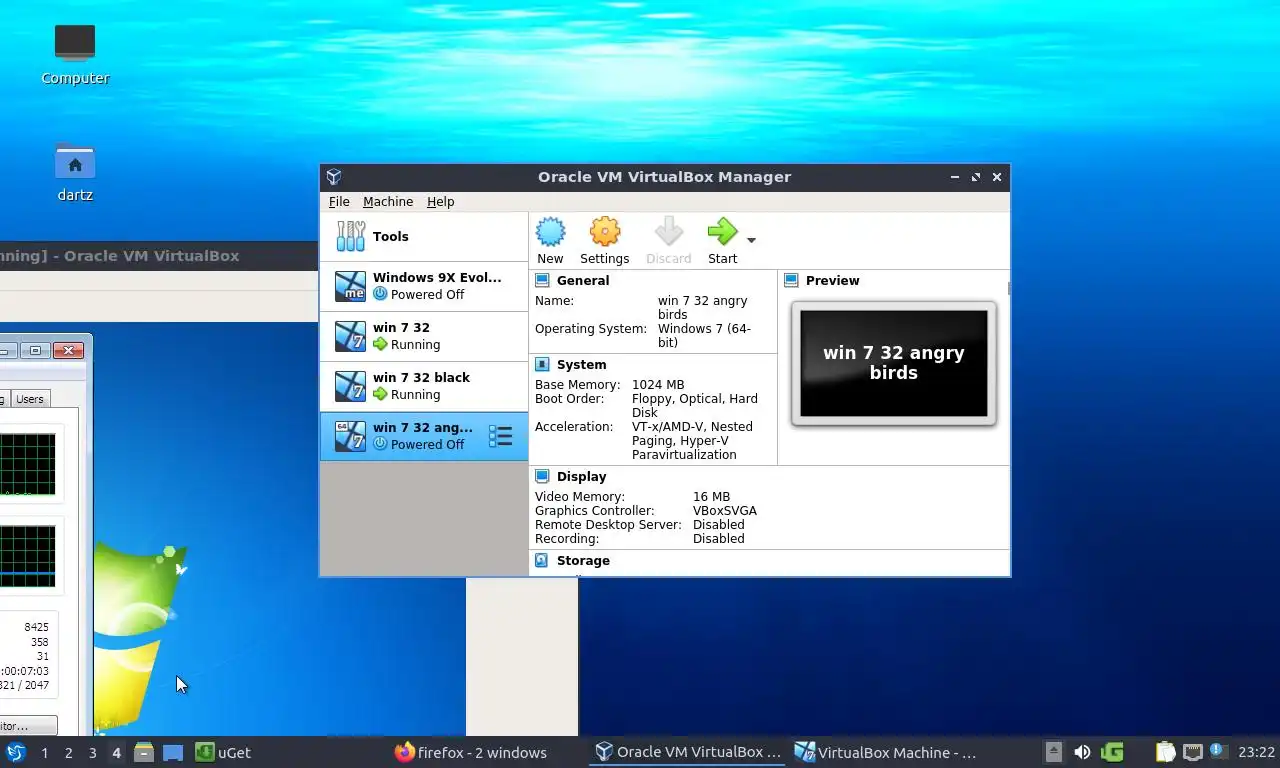
Task: Switch to workspace 2 in pager
Action: (68, 753)
